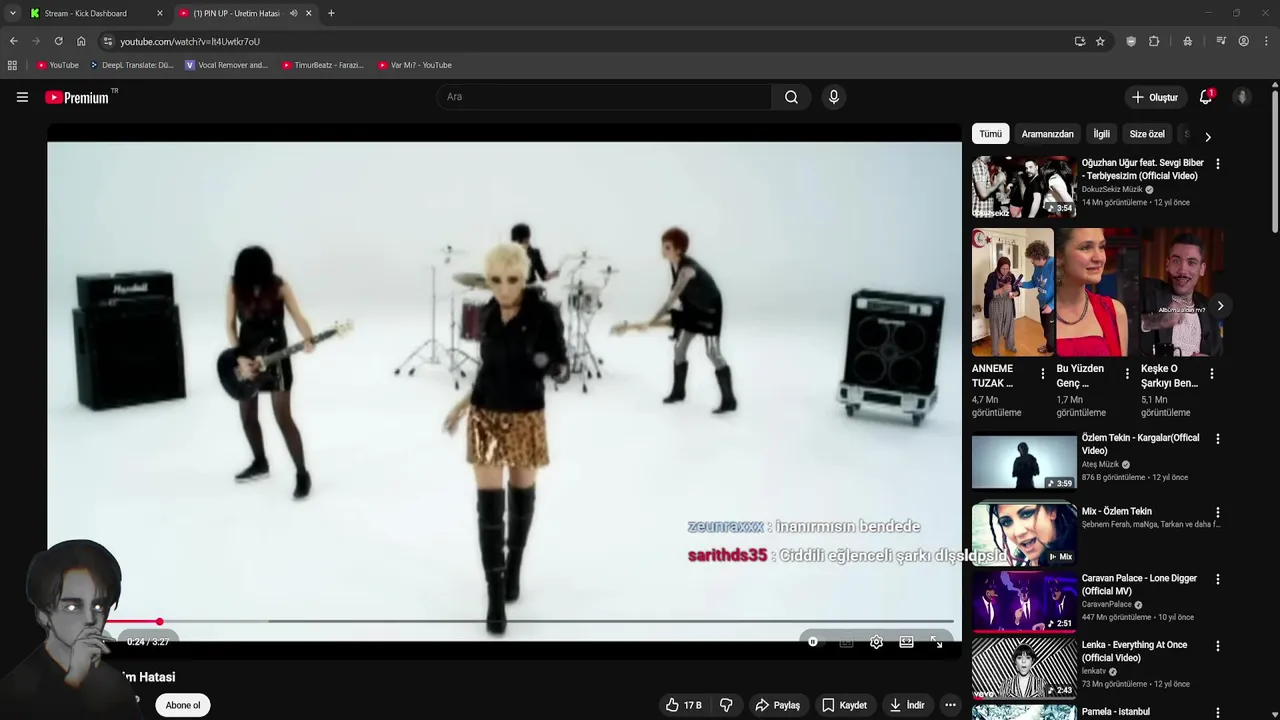Viewport: 1280px width, 720px height.
Task: Go back in browser history
Action: coord(13,41)
